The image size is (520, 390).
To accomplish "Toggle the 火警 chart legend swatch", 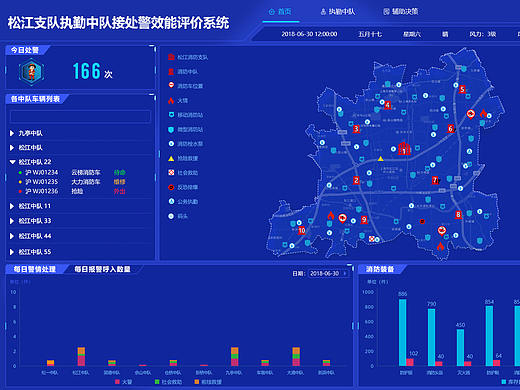I will [x=117, y=382].
